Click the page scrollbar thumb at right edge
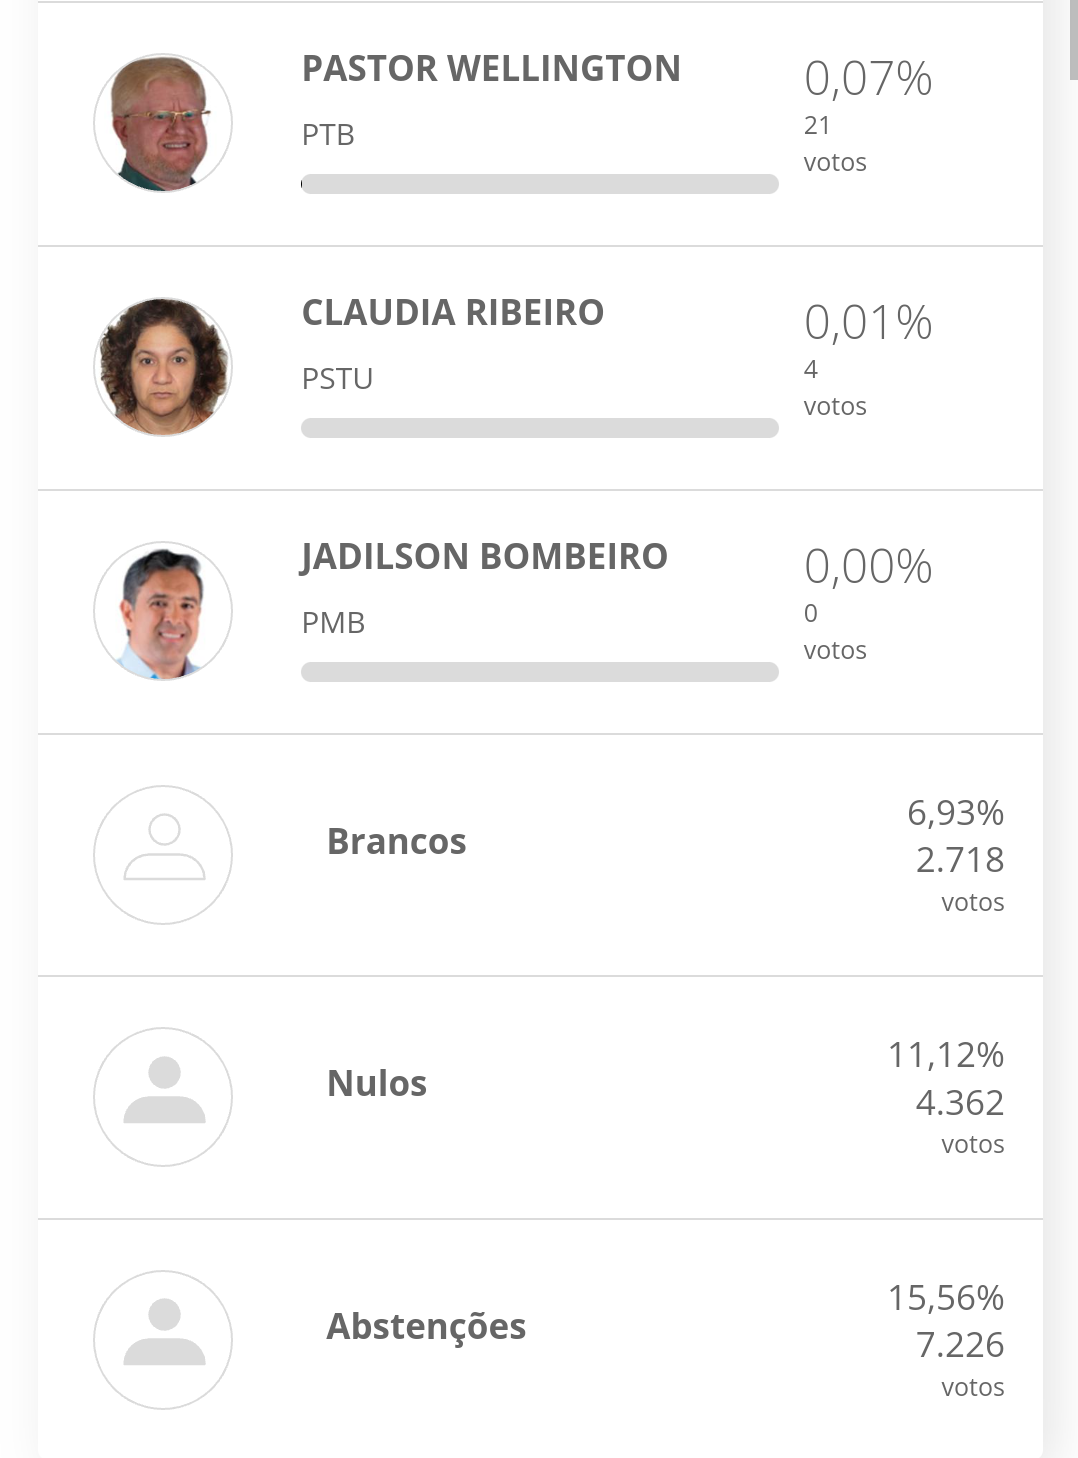 click(1074, 40)
